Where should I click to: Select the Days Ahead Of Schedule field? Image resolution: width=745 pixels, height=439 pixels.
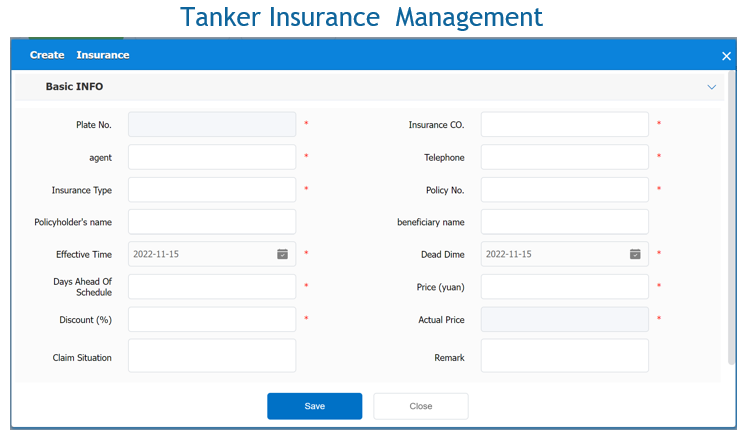point(212,287)
